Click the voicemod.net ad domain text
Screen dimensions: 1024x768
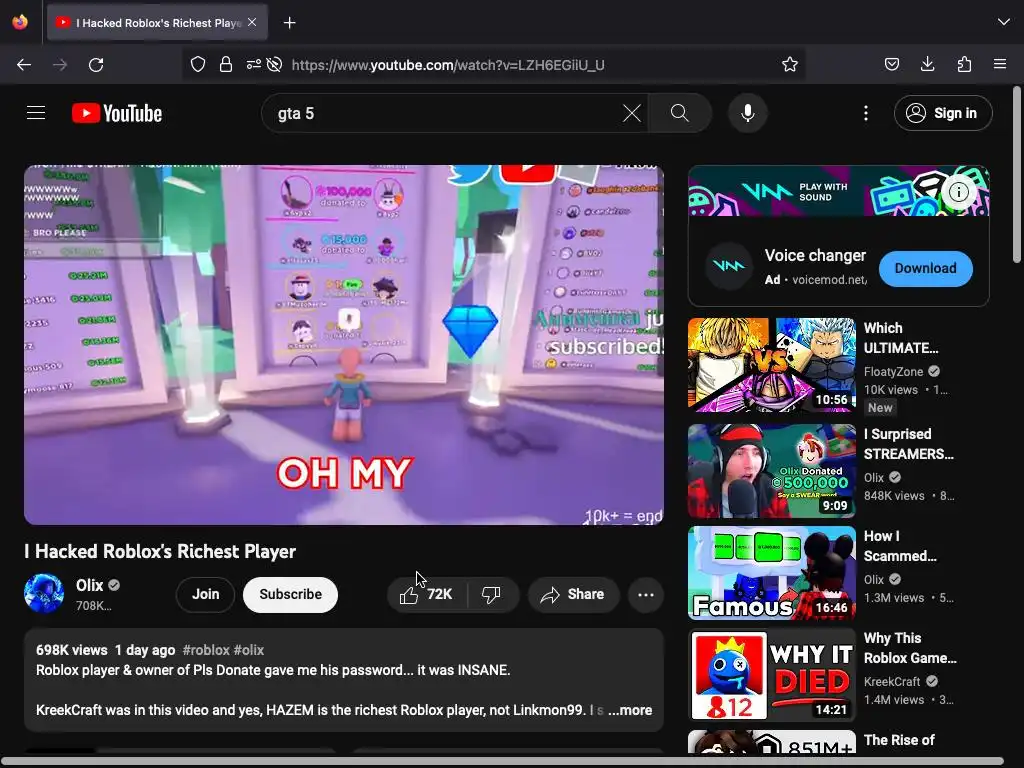click(829, 280)
